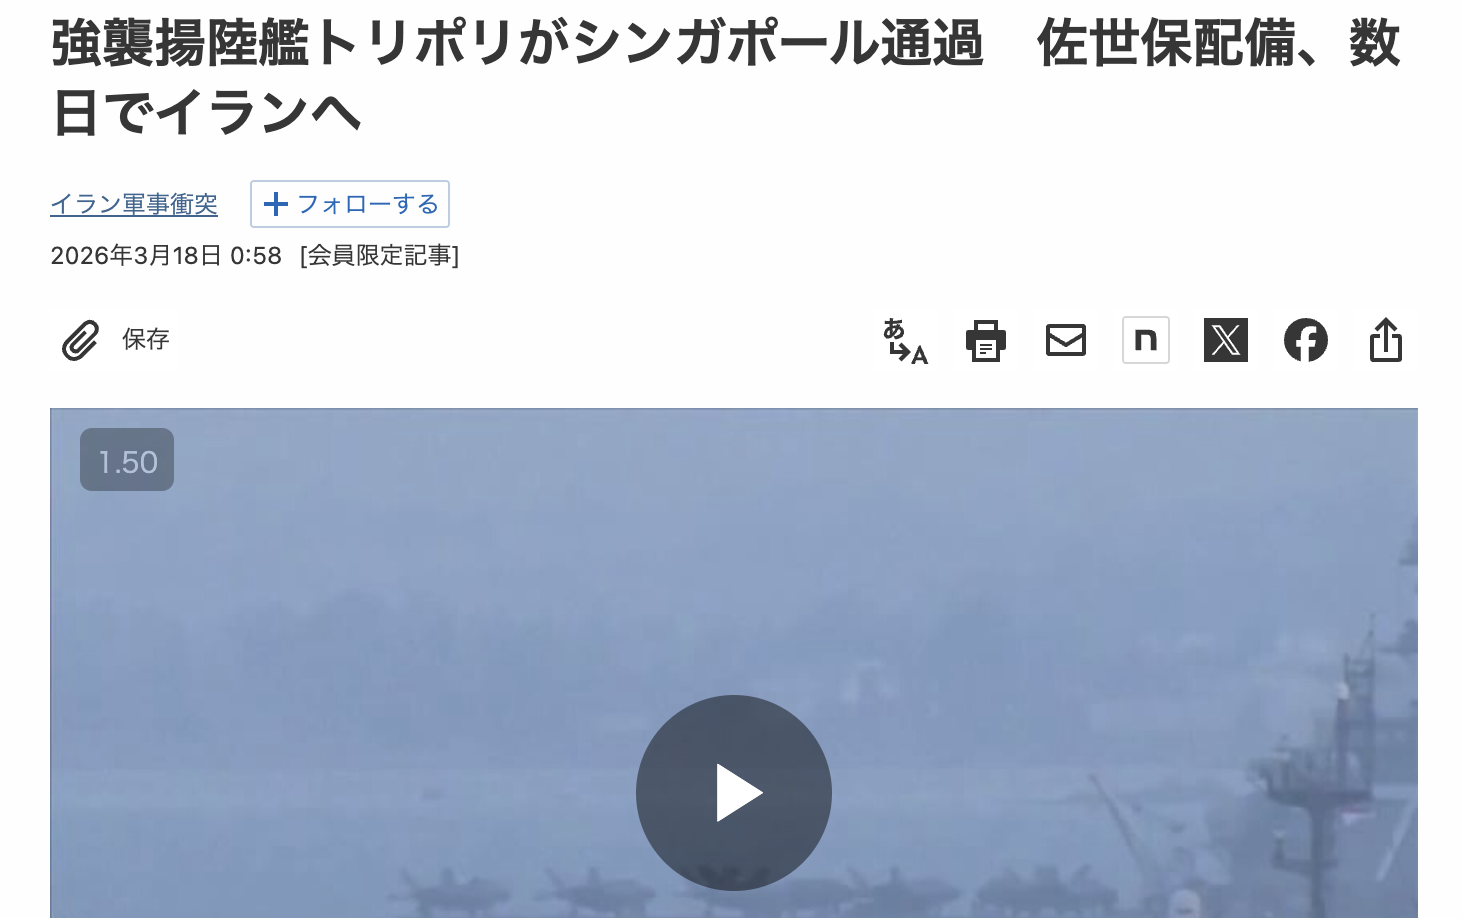The width and height of the screenshot is (1462, 918).
Task: Open the generic share menu icon
Action: click(1386, 340)
